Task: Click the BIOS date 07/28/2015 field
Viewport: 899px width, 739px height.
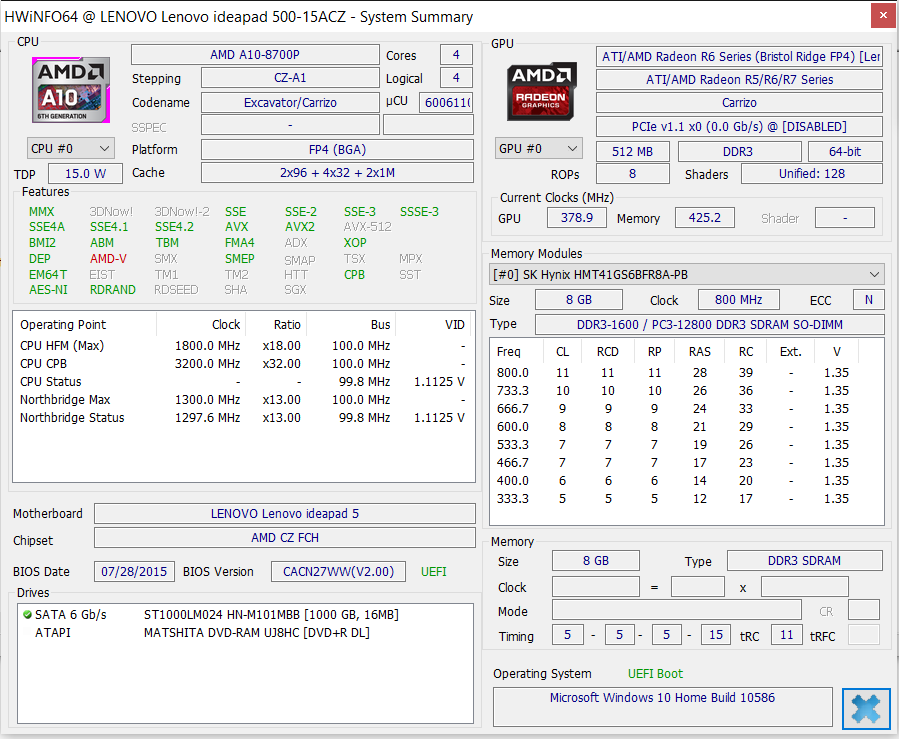Action: click(134, 572)
